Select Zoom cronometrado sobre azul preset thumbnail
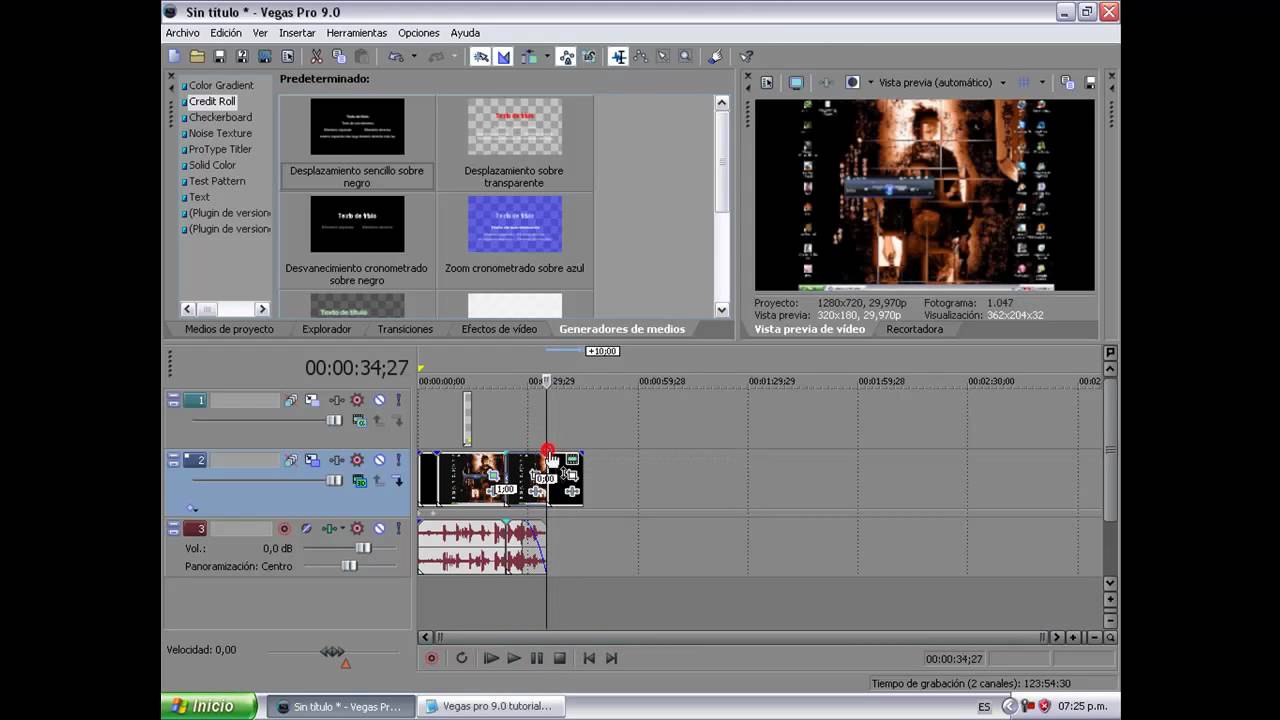The height and width of the screenshot is (720, 1280). 515,224
